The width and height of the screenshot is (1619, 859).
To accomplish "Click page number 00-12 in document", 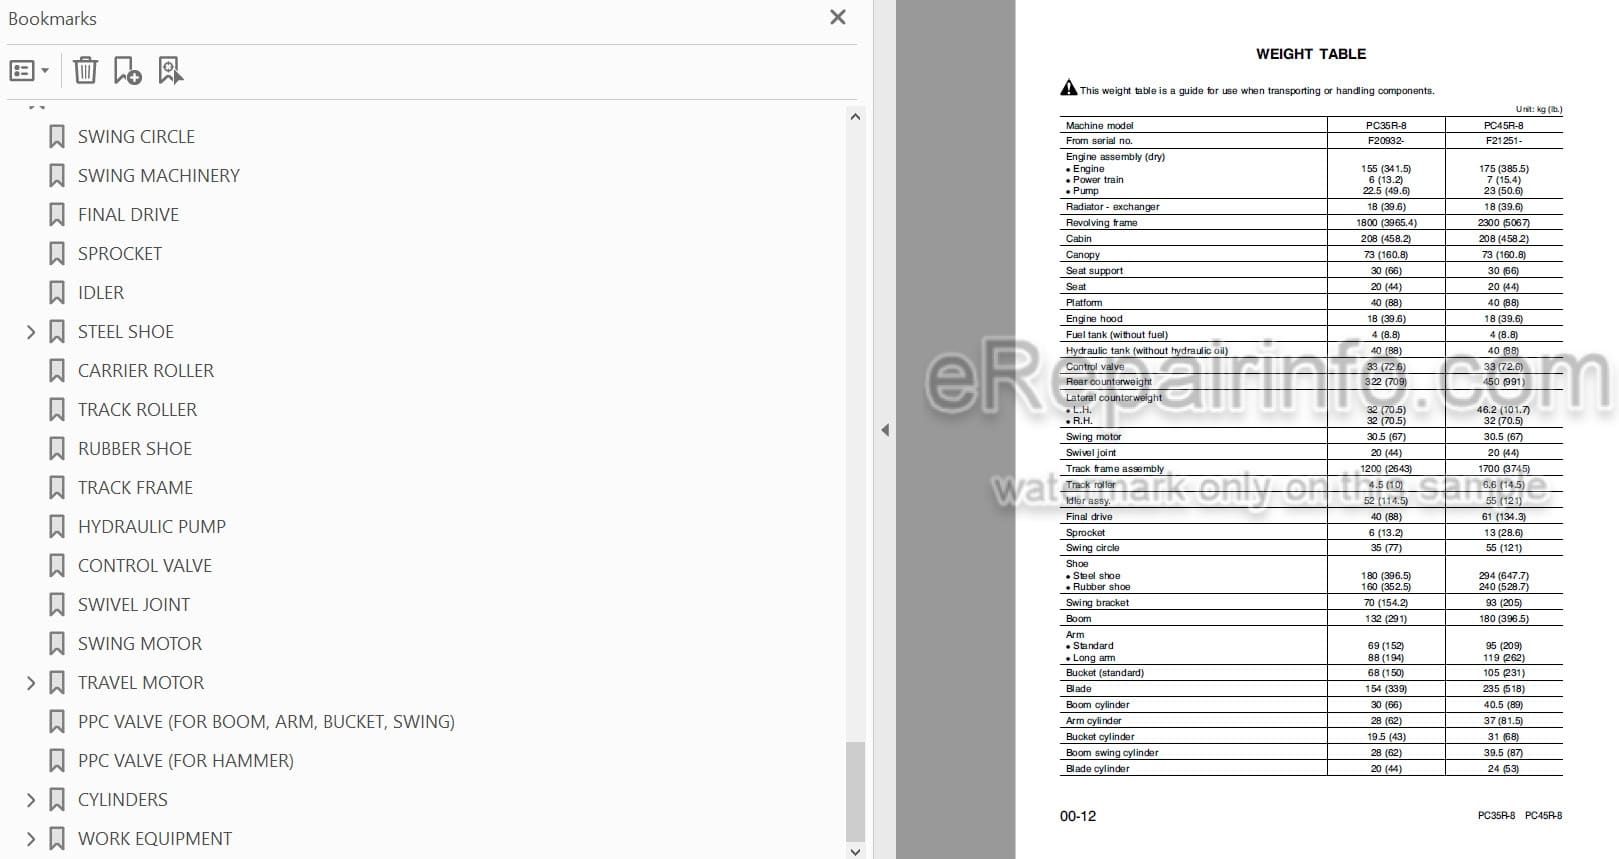I will [x=1078, y=816].
